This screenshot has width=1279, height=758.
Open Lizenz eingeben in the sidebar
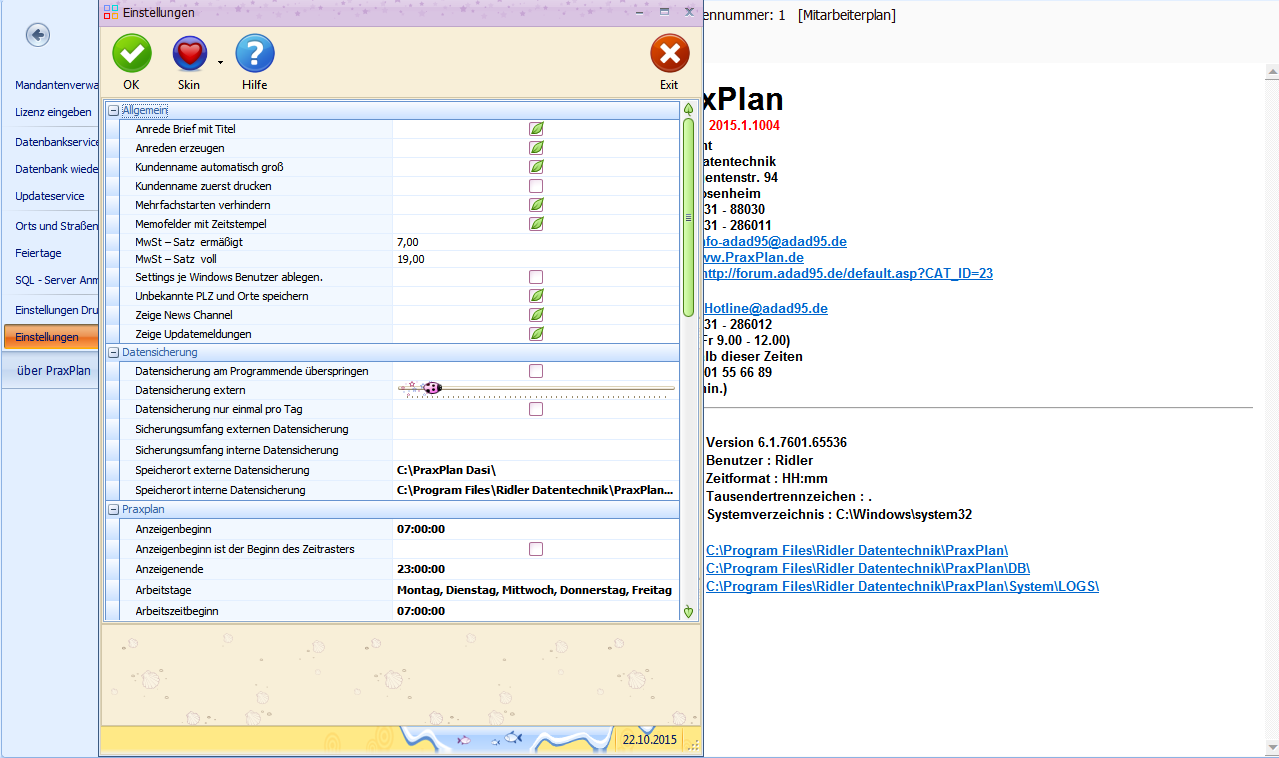click(53, 112)
